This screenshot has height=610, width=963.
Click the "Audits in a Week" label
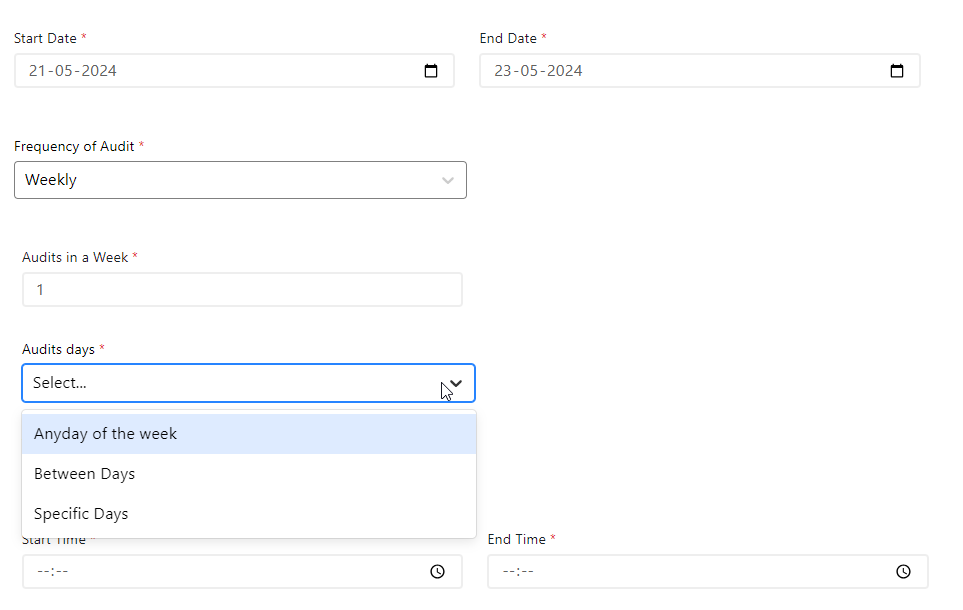pos(75,257)
